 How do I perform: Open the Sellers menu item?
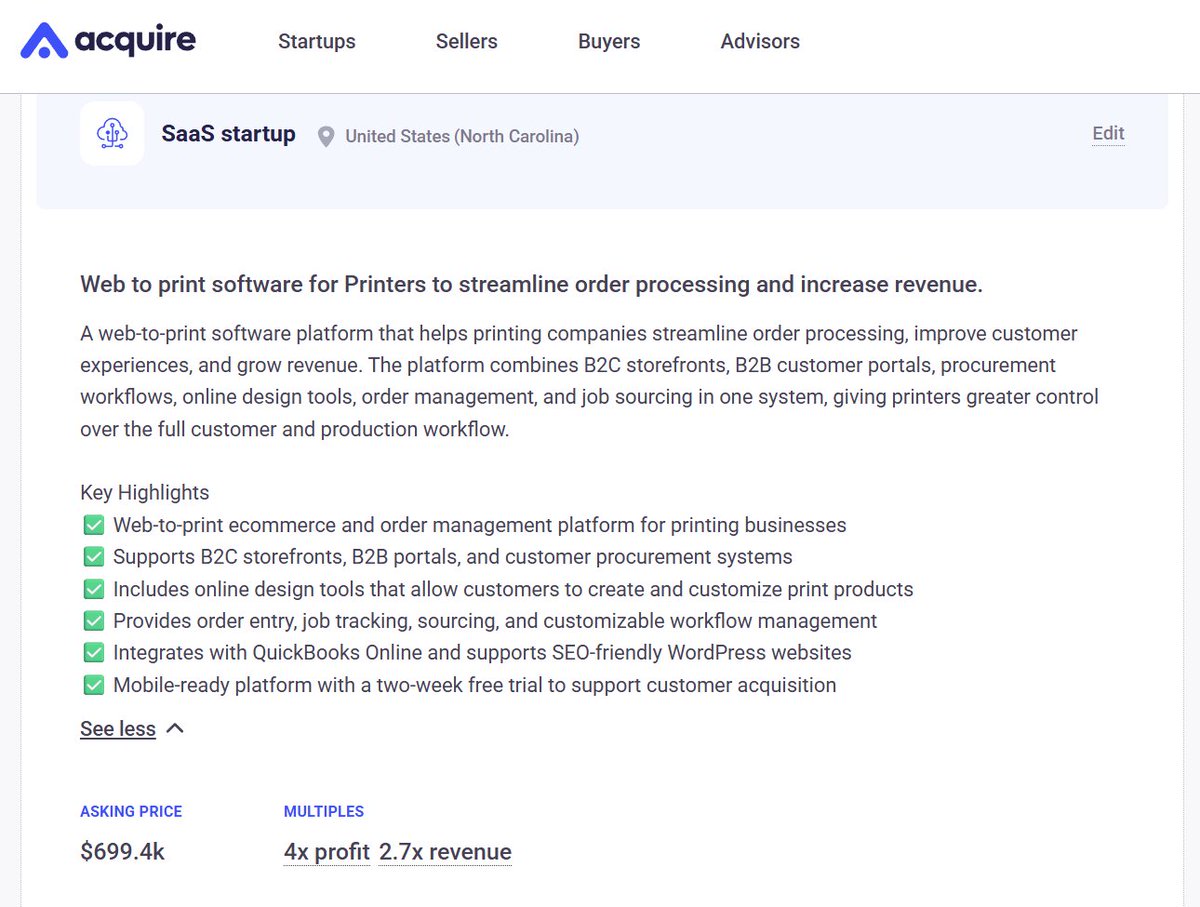pos(467,41)
